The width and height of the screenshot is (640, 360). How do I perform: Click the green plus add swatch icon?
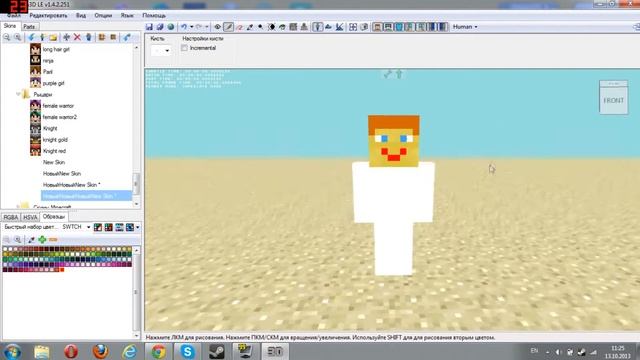point(42,240)
